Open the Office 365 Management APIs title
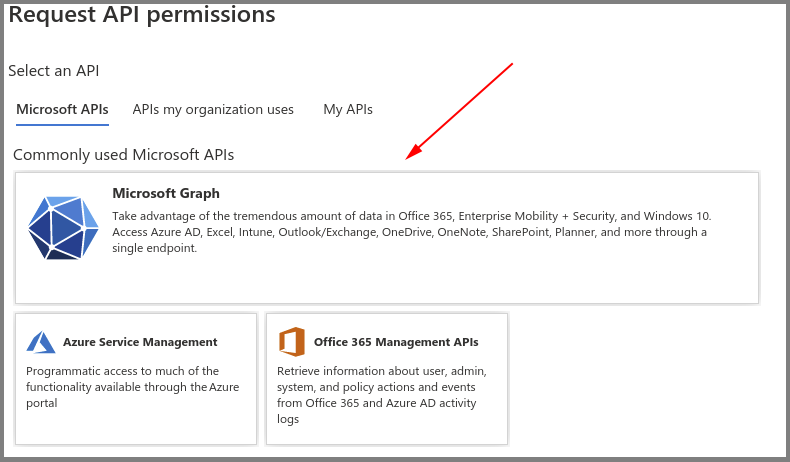Screen dimensions: 790x462 [396, 342]
